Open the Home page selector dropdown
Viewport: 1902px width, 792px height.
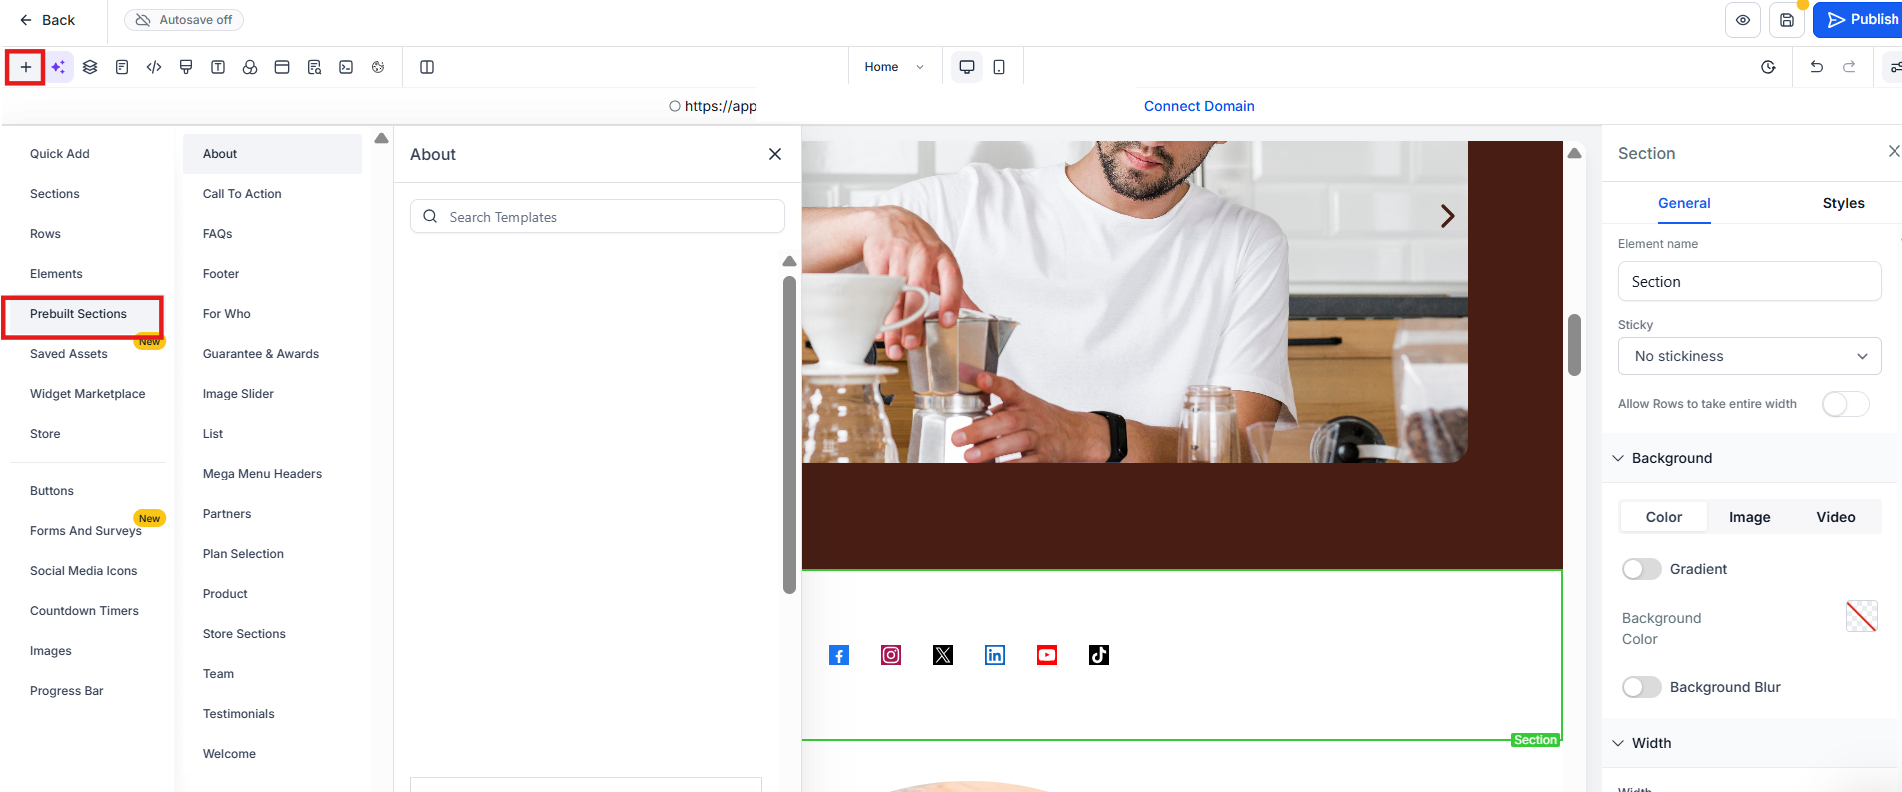point(894,67)
